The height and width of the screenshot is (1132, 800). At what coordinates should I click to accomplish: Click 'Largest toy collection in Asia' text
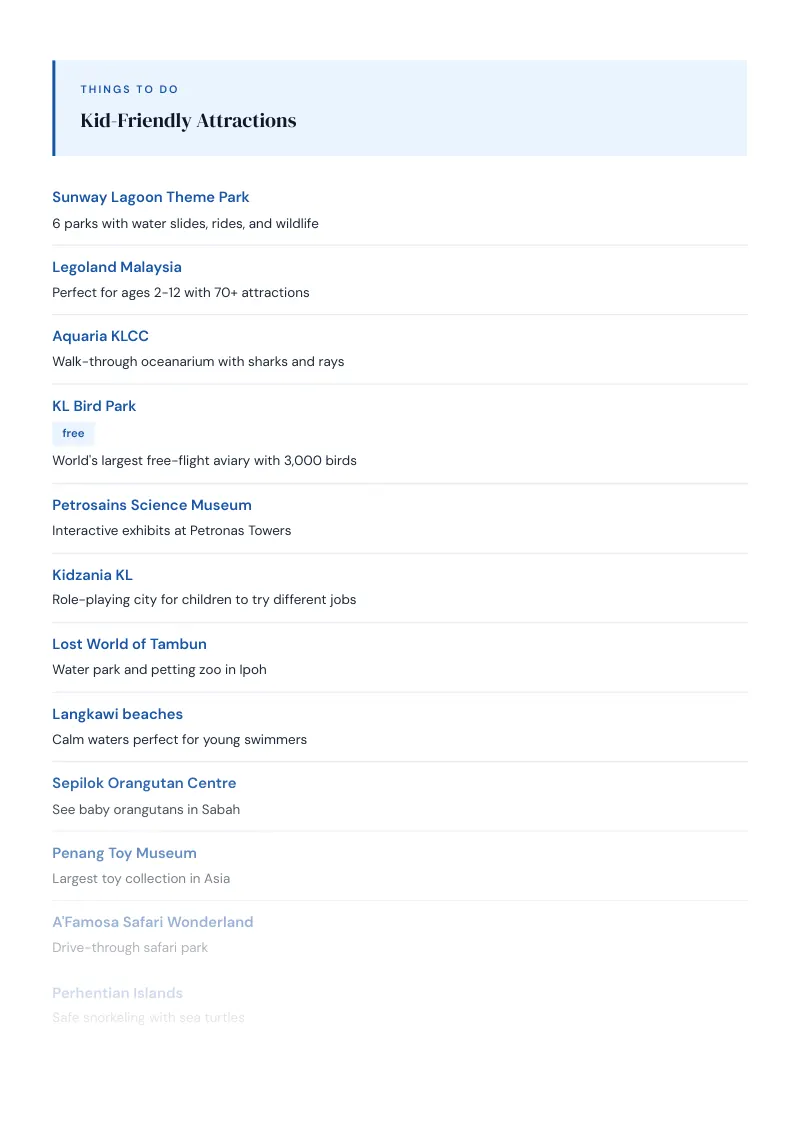click(141, 879)
